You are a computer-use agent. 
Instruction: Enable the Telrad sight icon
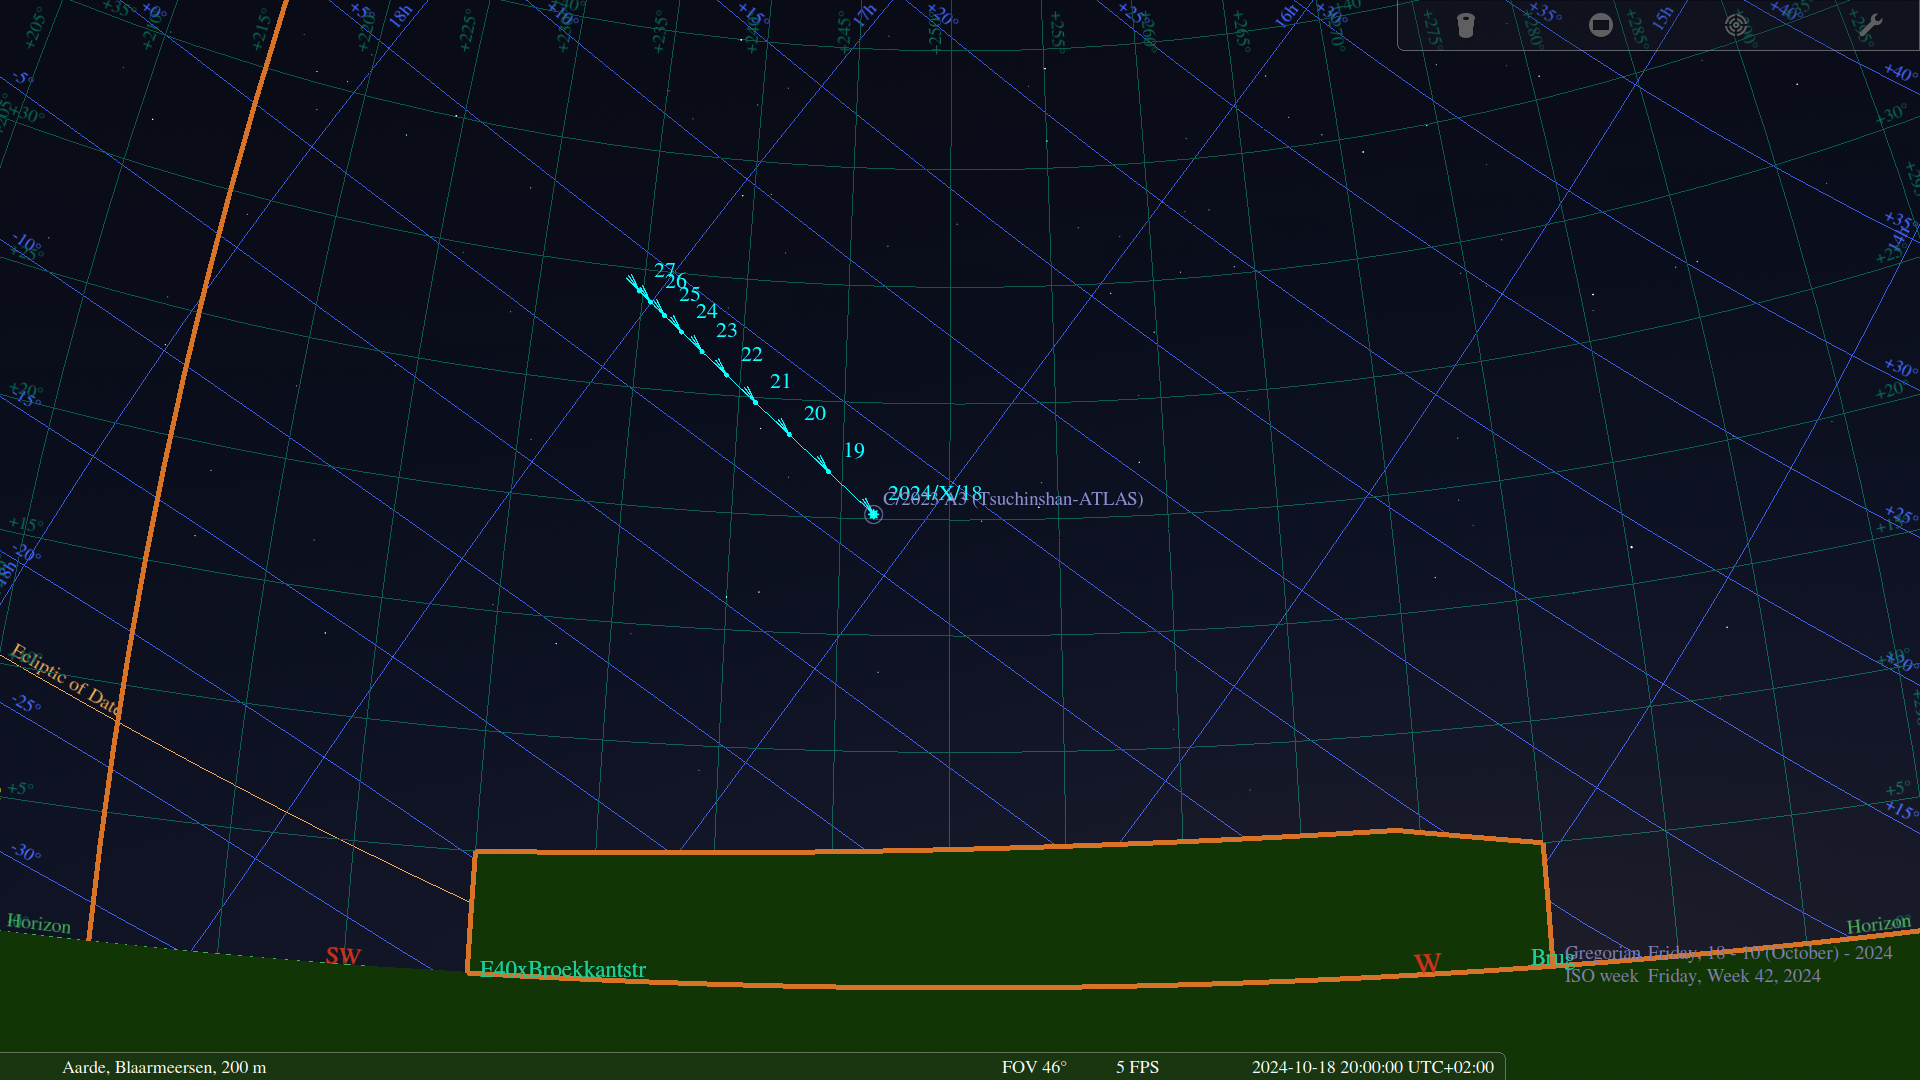point(1736,25)
